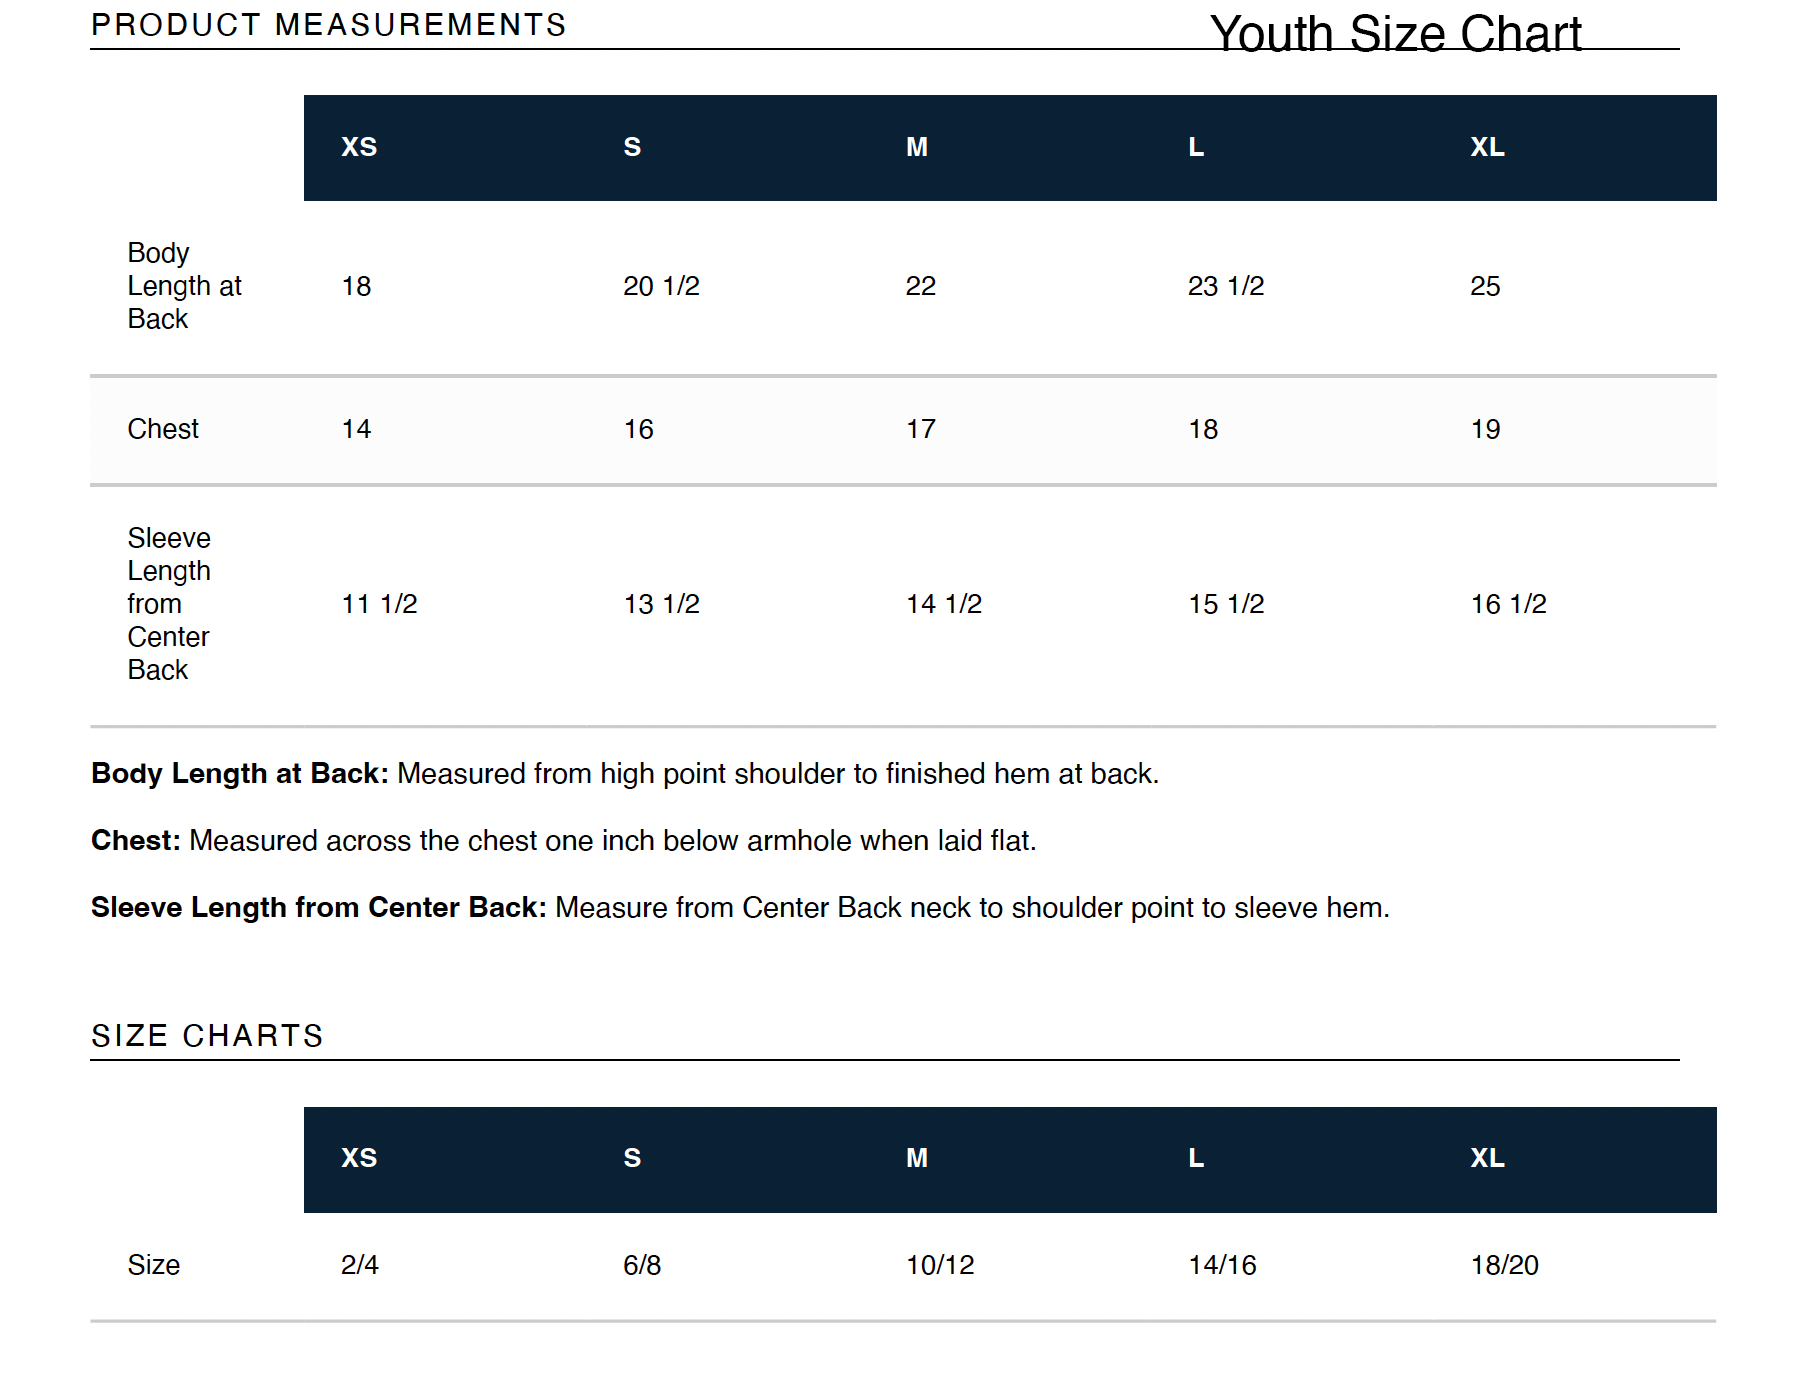
Task: Click the 16 1/2 sleeve length value
Action: (x=1508, y=604)
